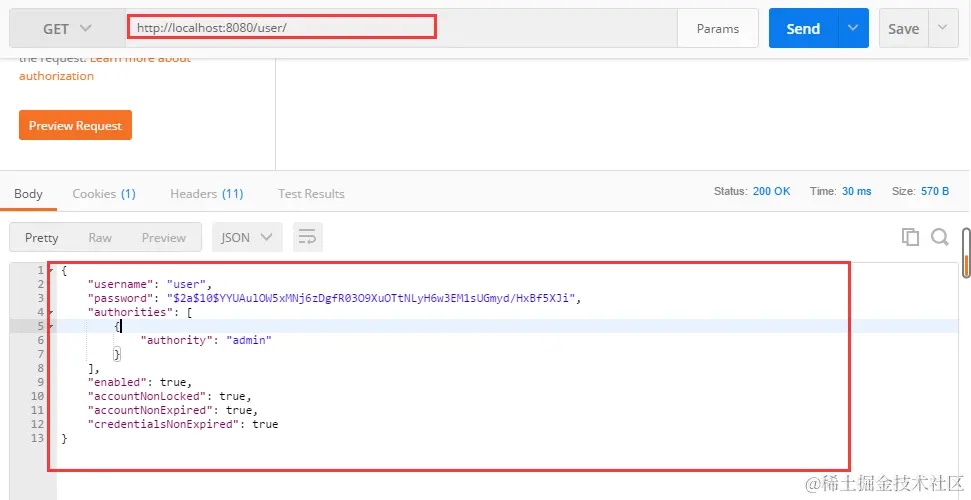
Task: Click the Preview Request button
Action: [x=76, y=125]
